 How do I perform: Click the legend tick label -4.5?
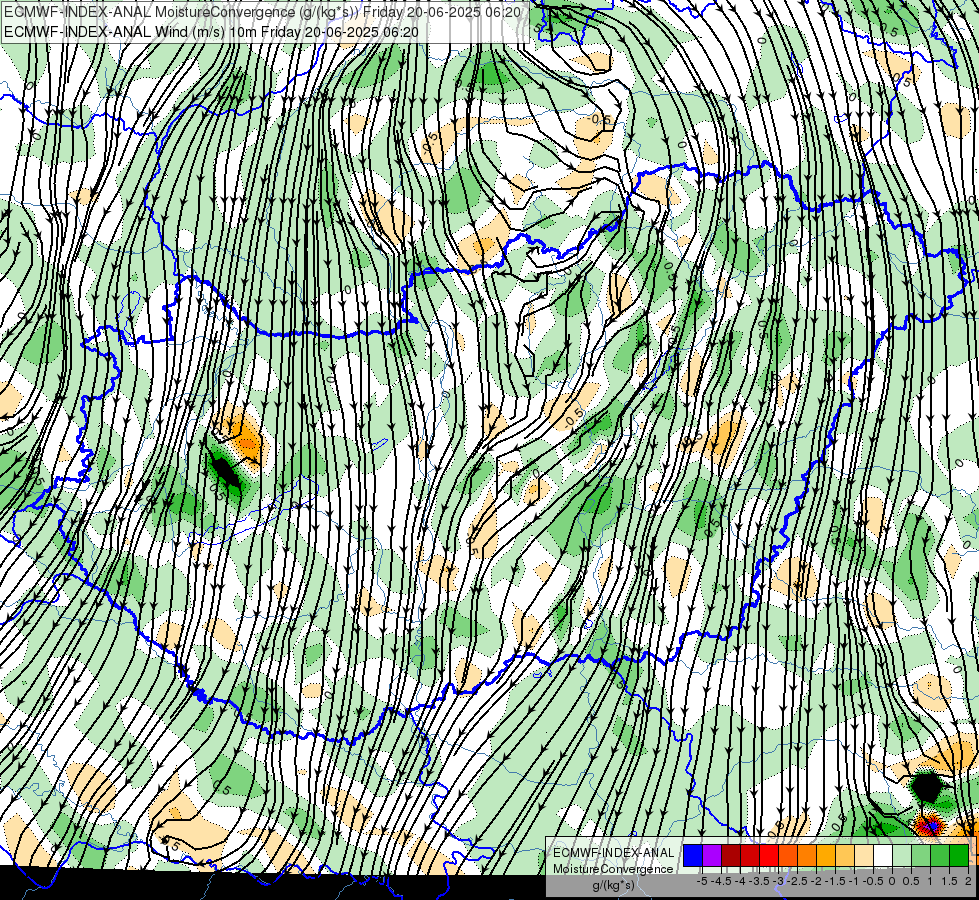tap(721, 881)
